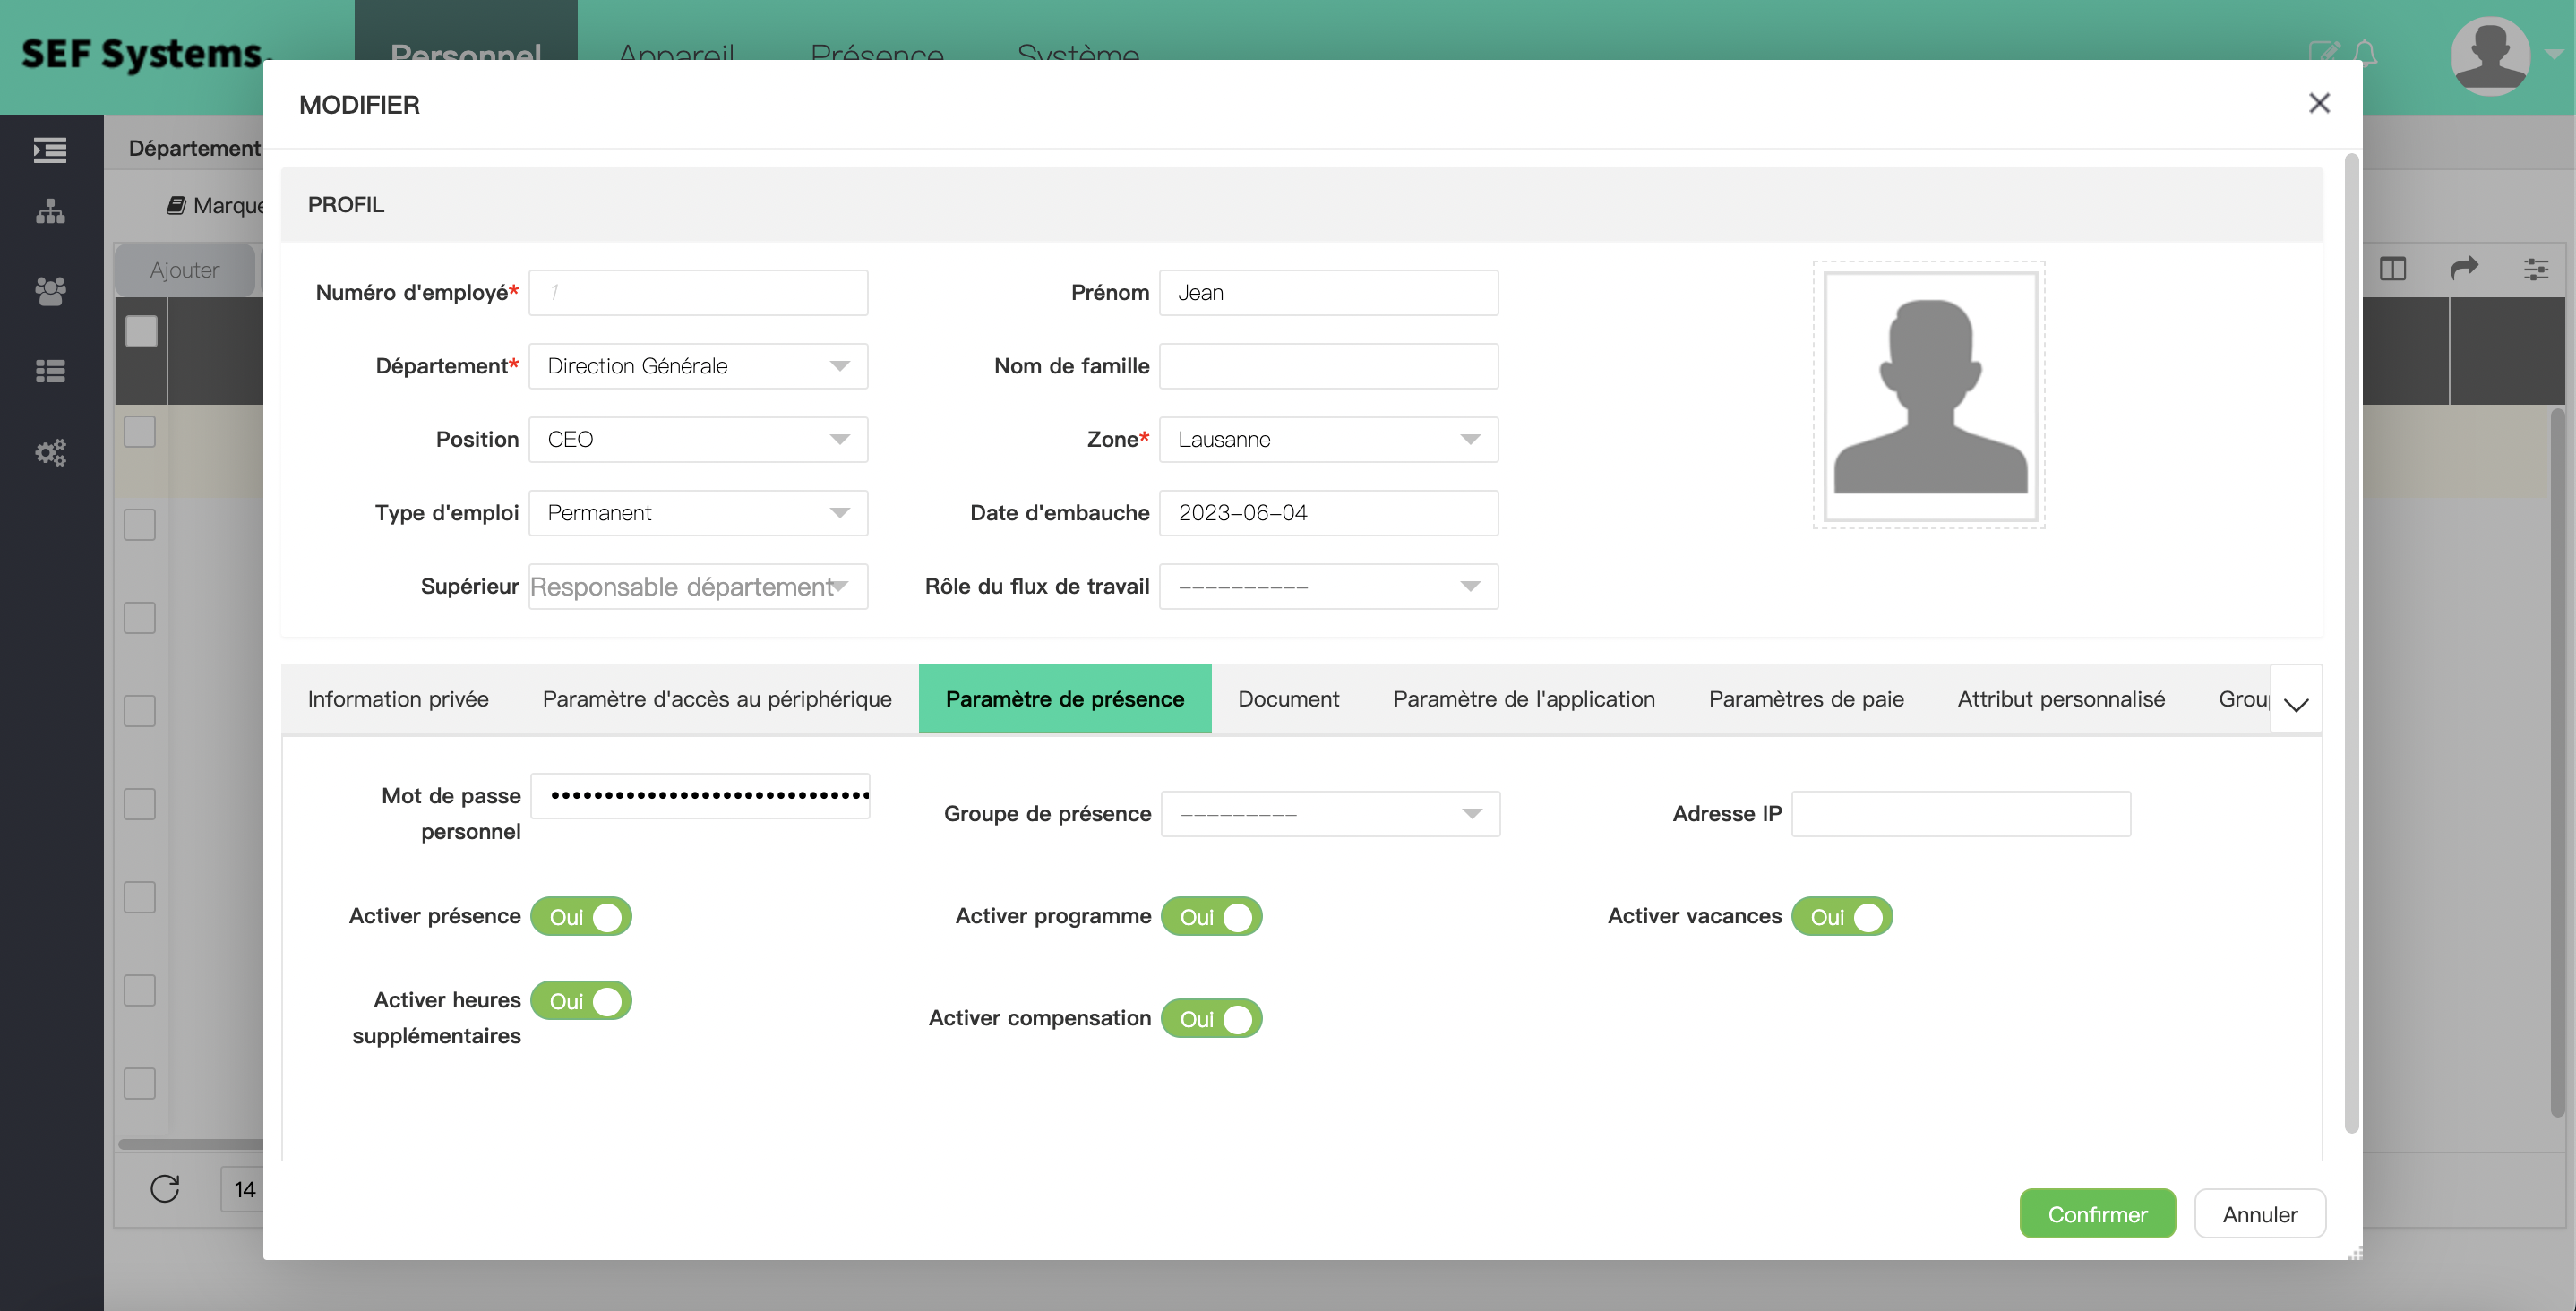Click the refresh icon at bottom left
This screenshot has width=2576, height=1311.
tap(165, 1188)
